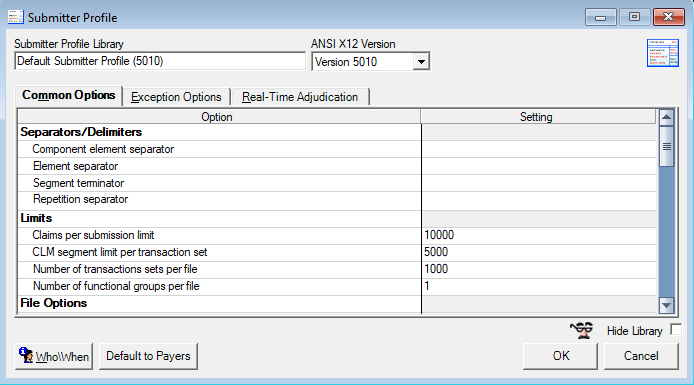Select the Component element separator row label

tap(103, 149)
